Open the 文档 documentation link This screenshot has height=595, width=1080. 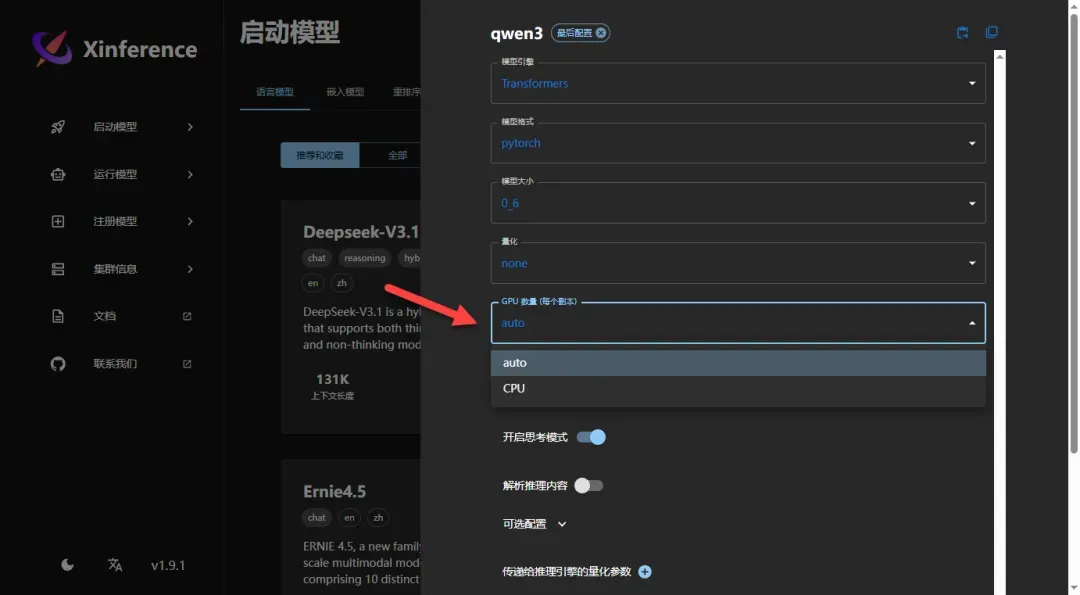point(105,316)
